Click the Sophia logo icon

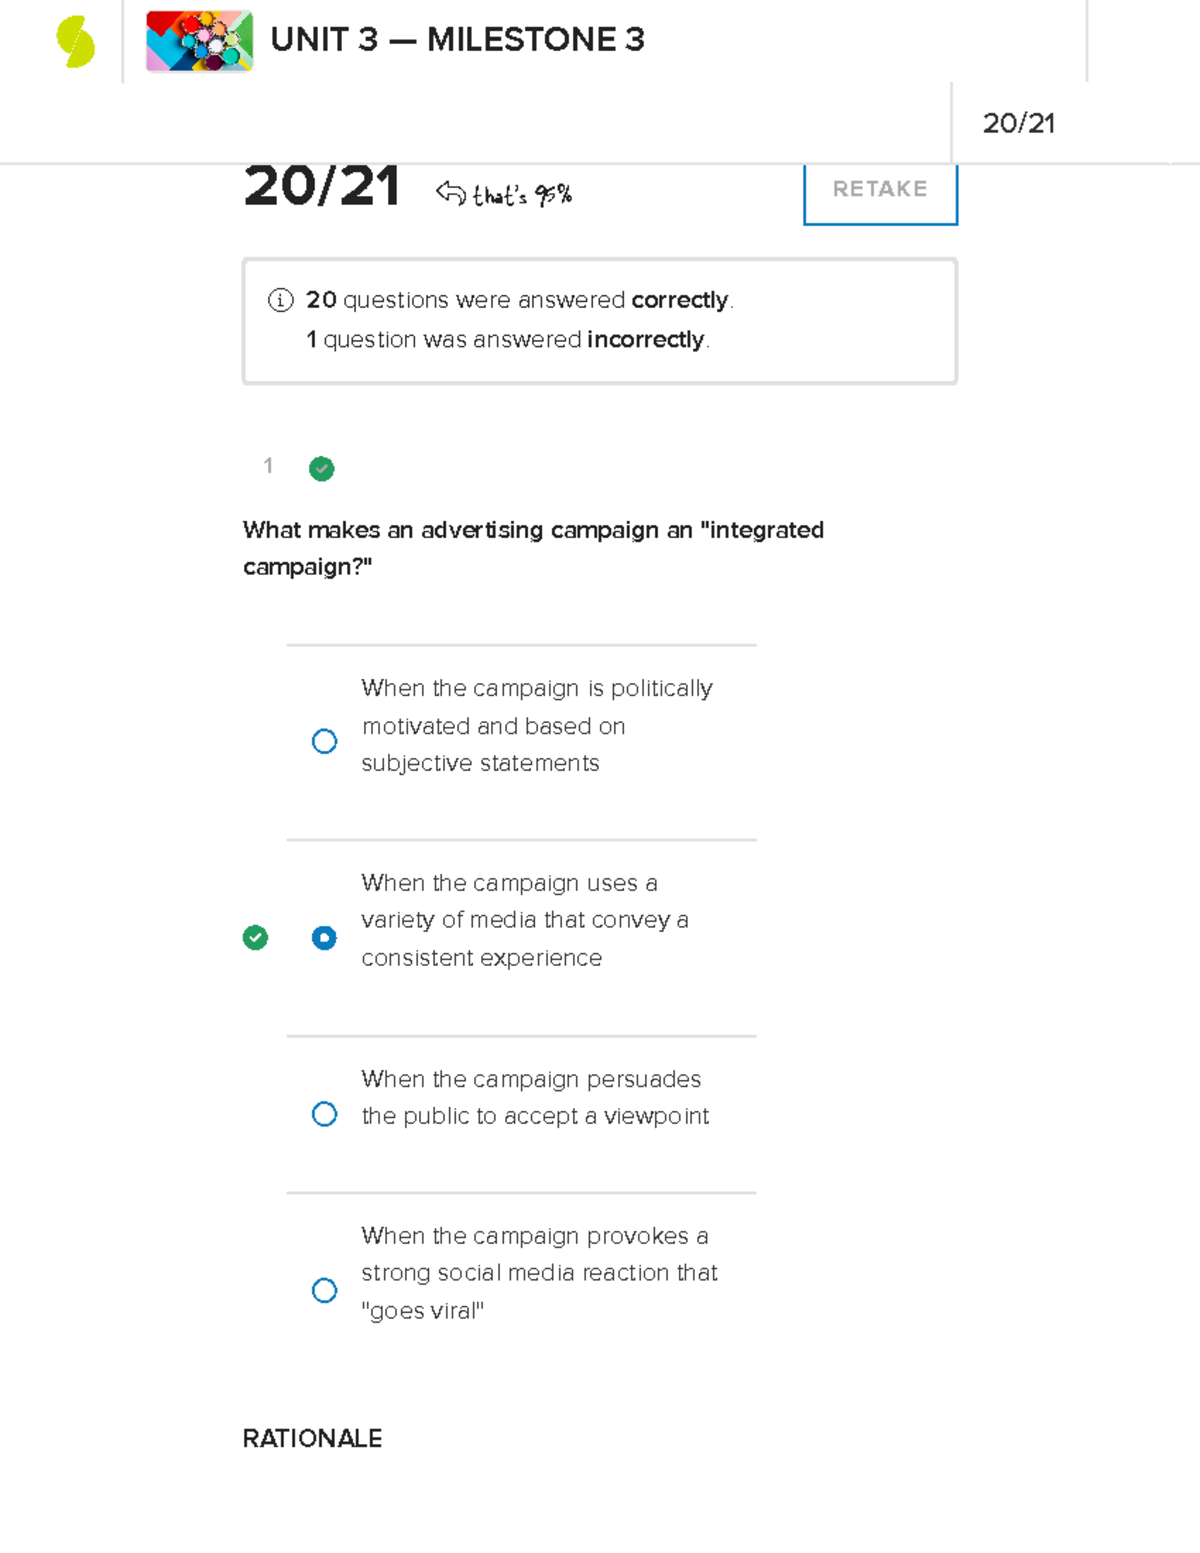point(75,40)
